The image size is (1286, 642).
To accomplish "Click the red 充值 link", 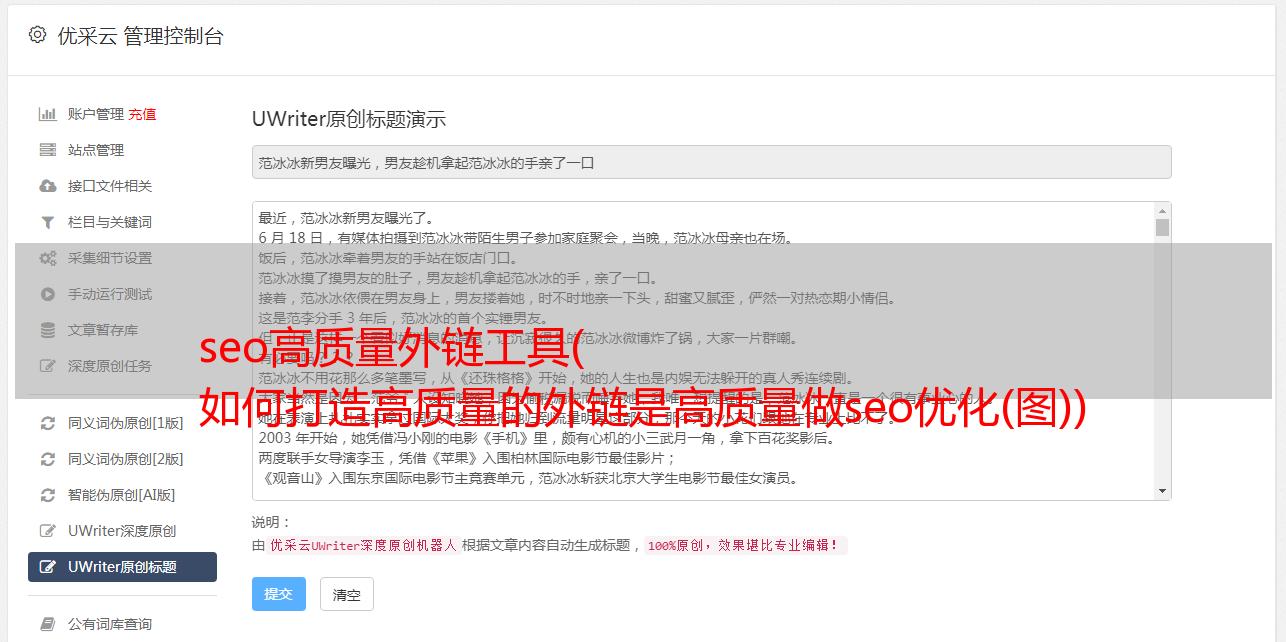I will click(142, 114).
